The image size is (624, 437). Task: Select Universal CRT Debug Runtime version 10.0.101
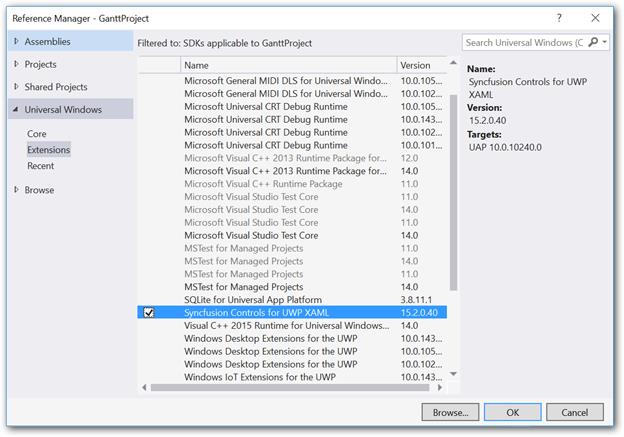(292, 145)
